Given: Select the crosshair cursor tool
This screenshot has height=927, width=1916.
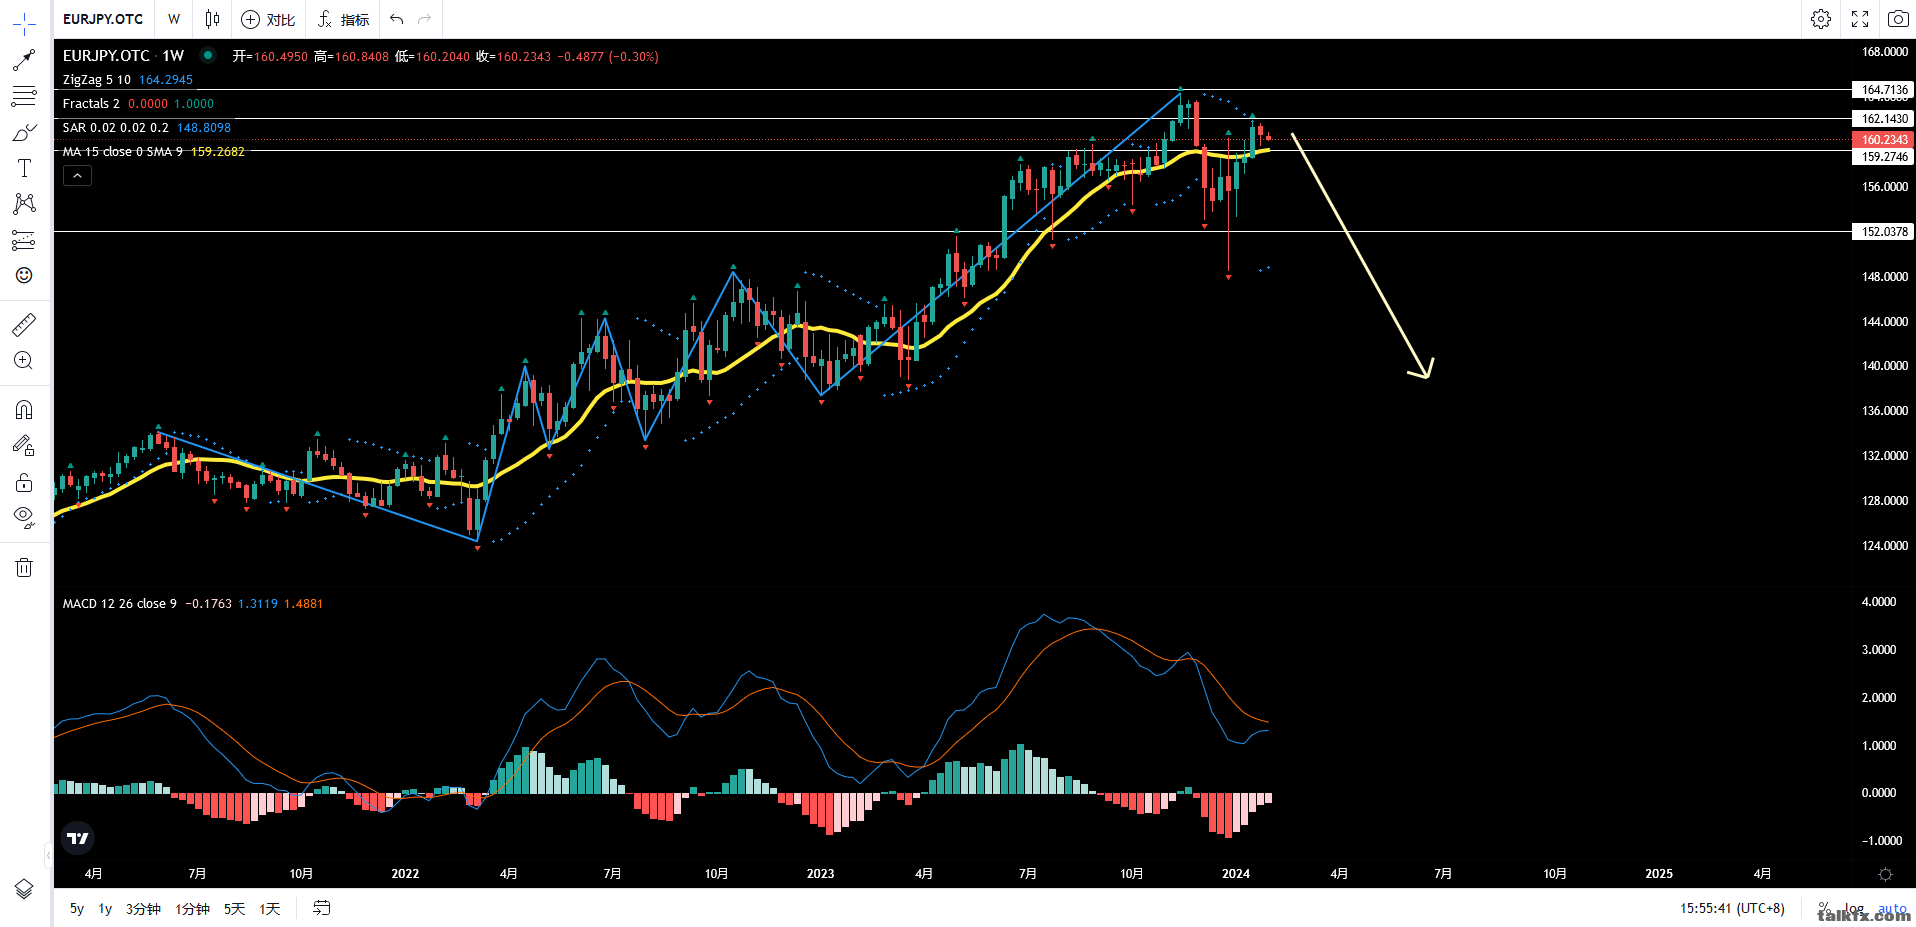Looking at the screenshot, I should click(x=24, y=24).
